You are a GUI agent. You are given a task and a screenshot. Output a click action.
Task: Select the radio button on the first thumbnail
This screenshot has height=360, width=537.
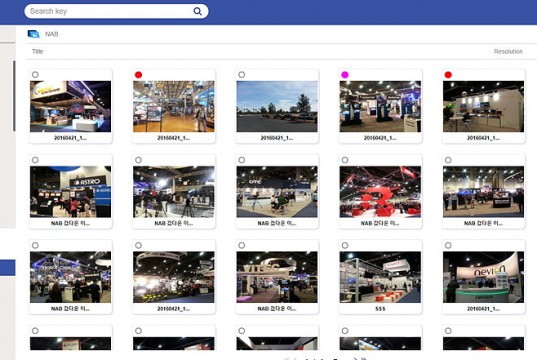(x=35, y=74)
